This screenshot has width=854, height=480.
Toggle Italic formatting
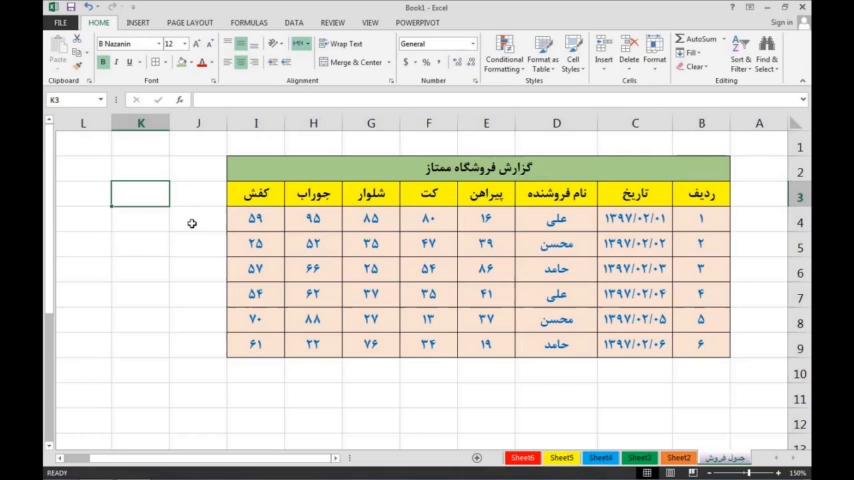116,62
